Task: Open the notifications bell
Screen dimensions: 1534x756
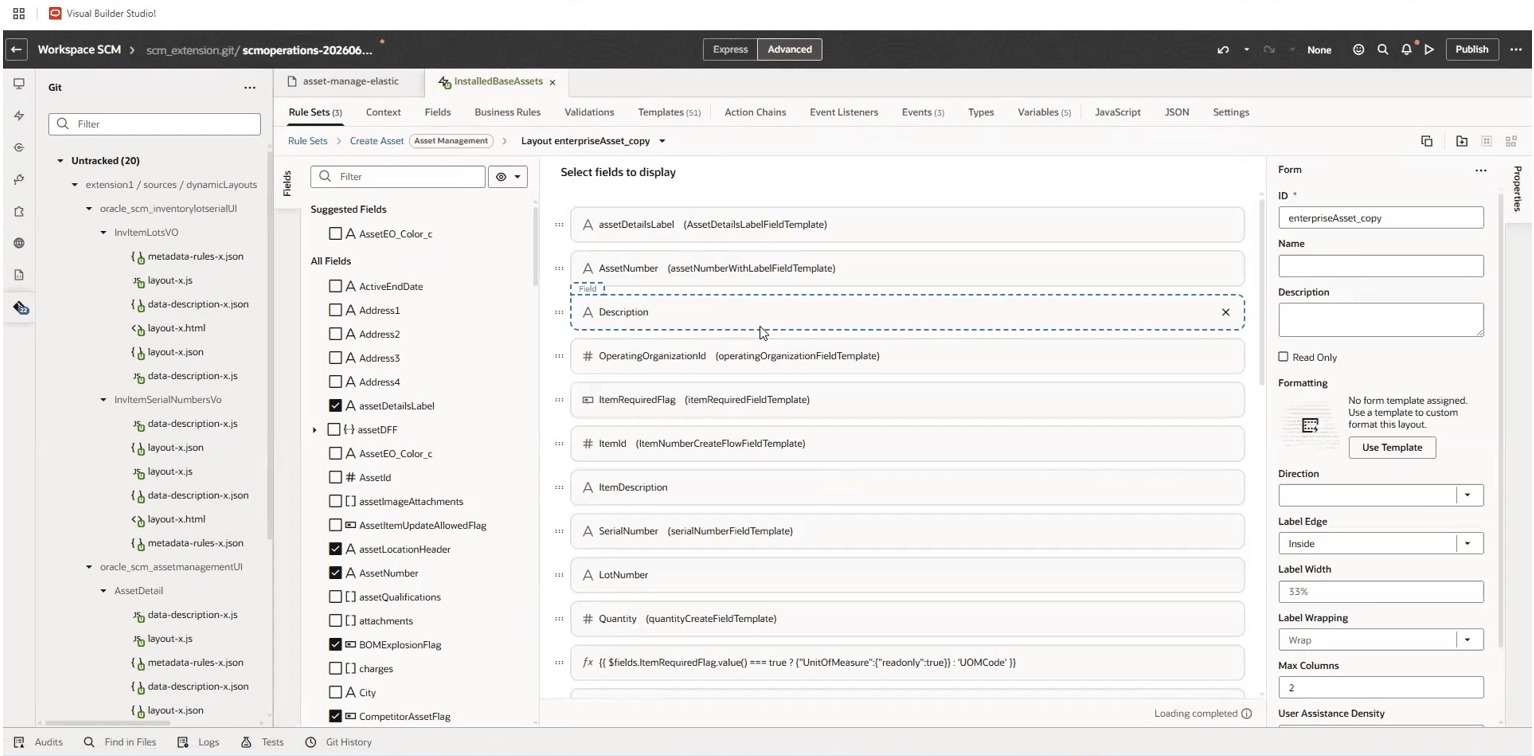Action: [1406, 50]
